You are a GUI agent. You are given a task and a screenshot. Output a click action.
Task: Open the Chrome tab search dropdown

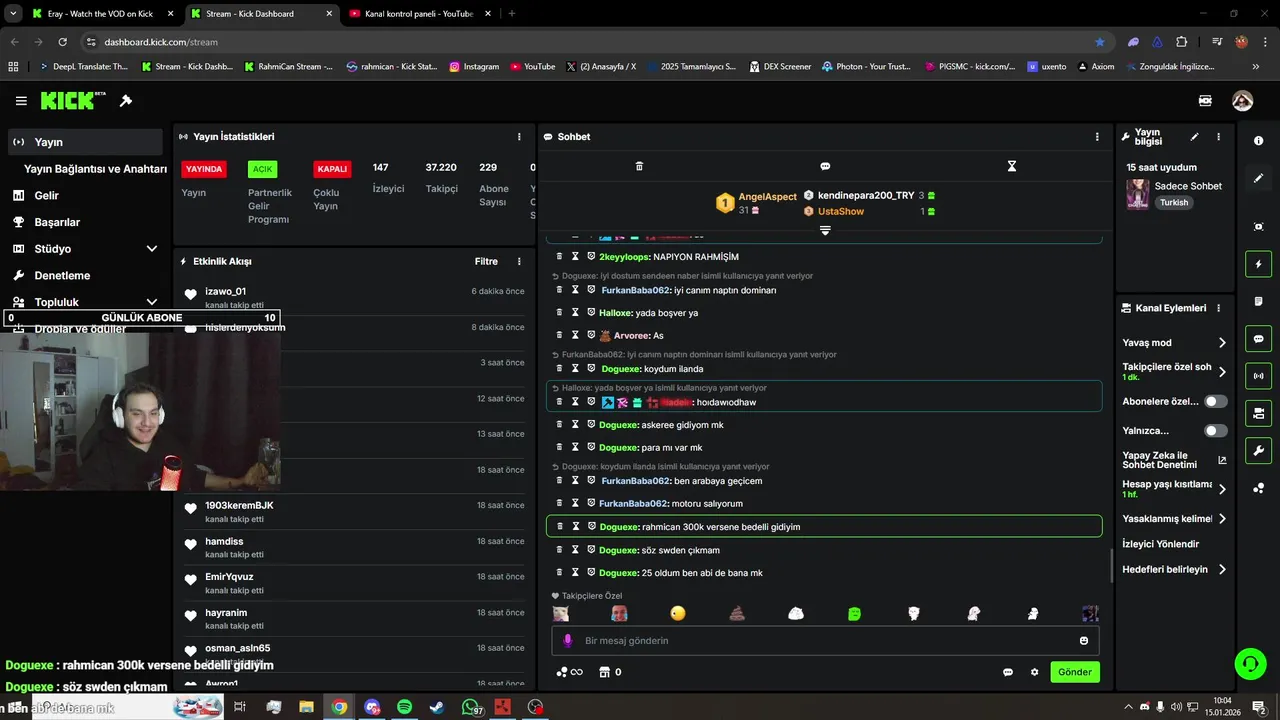pyautogui.click(x=14, y=14)
